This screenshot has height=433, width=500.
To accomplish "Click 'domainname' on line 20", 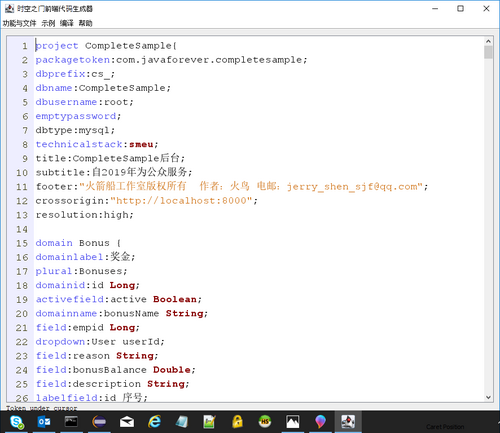I will click(x=66, y=313).
